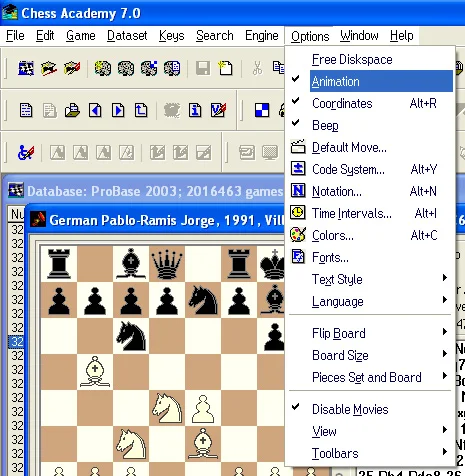Expand the Board Size submenu
465x476 pixels.
[x=370, y=355]
